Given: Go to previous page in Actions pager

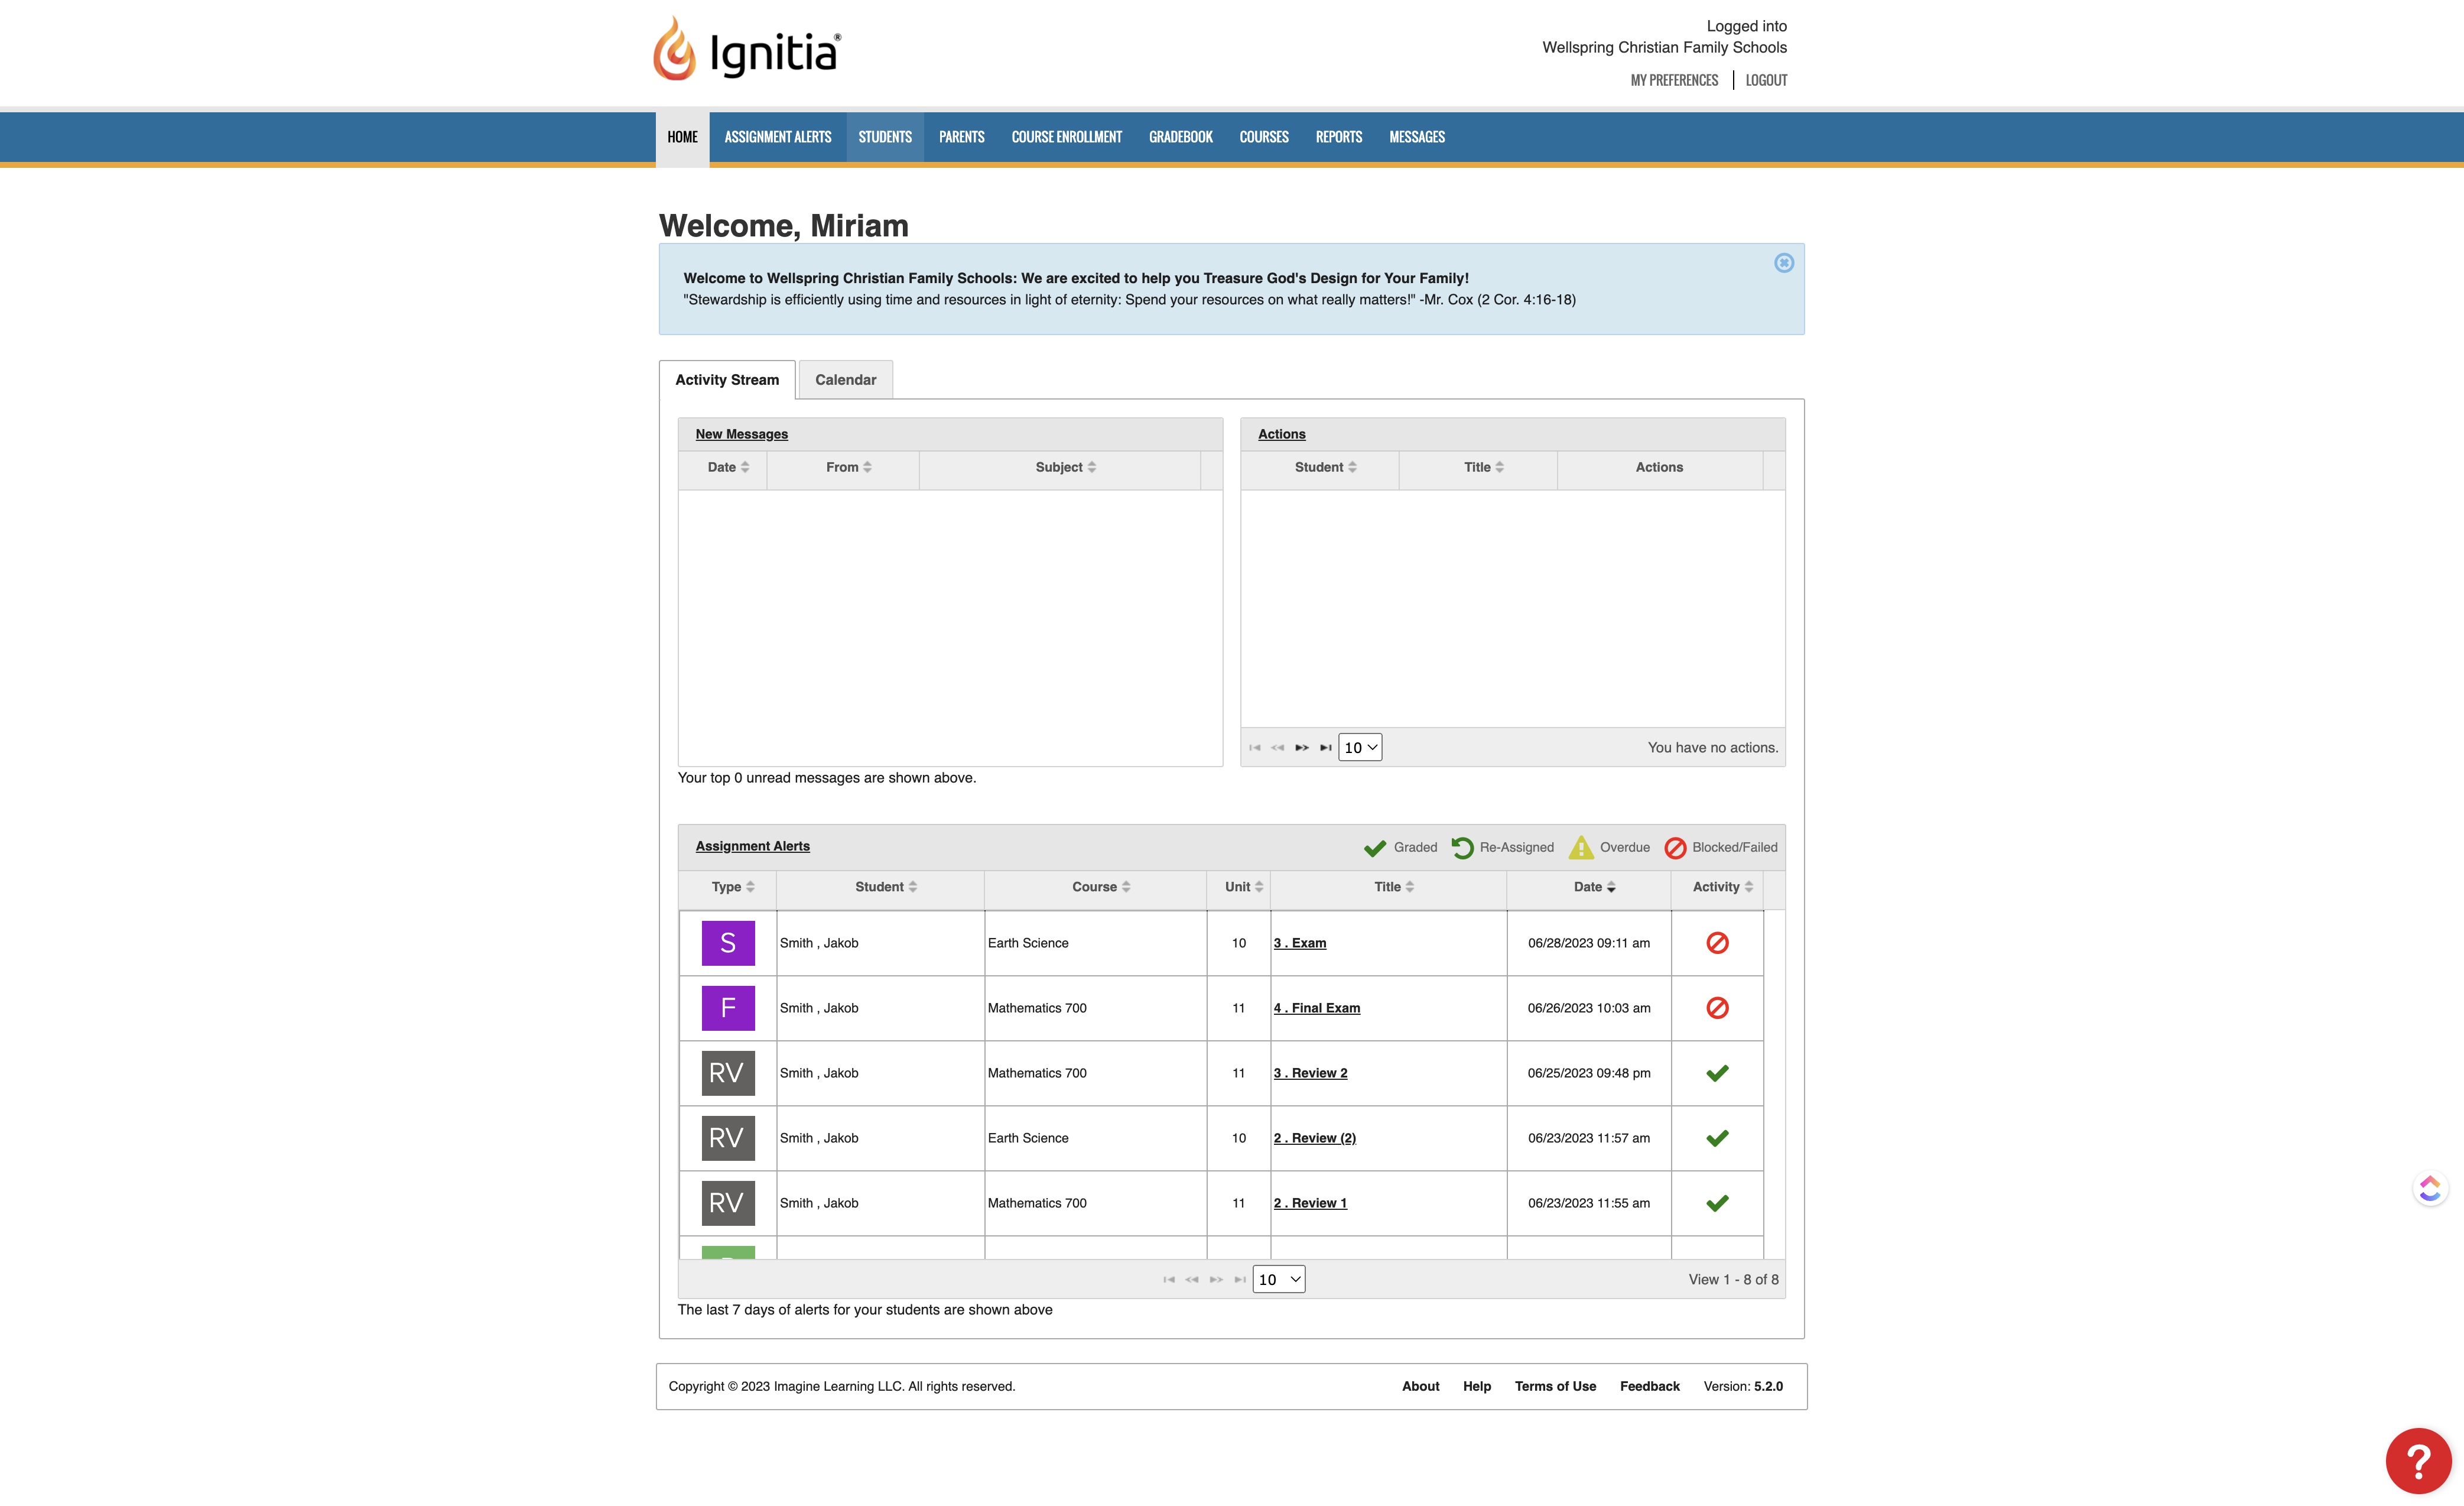Looking at the screenshot, I should [1278, 748].
